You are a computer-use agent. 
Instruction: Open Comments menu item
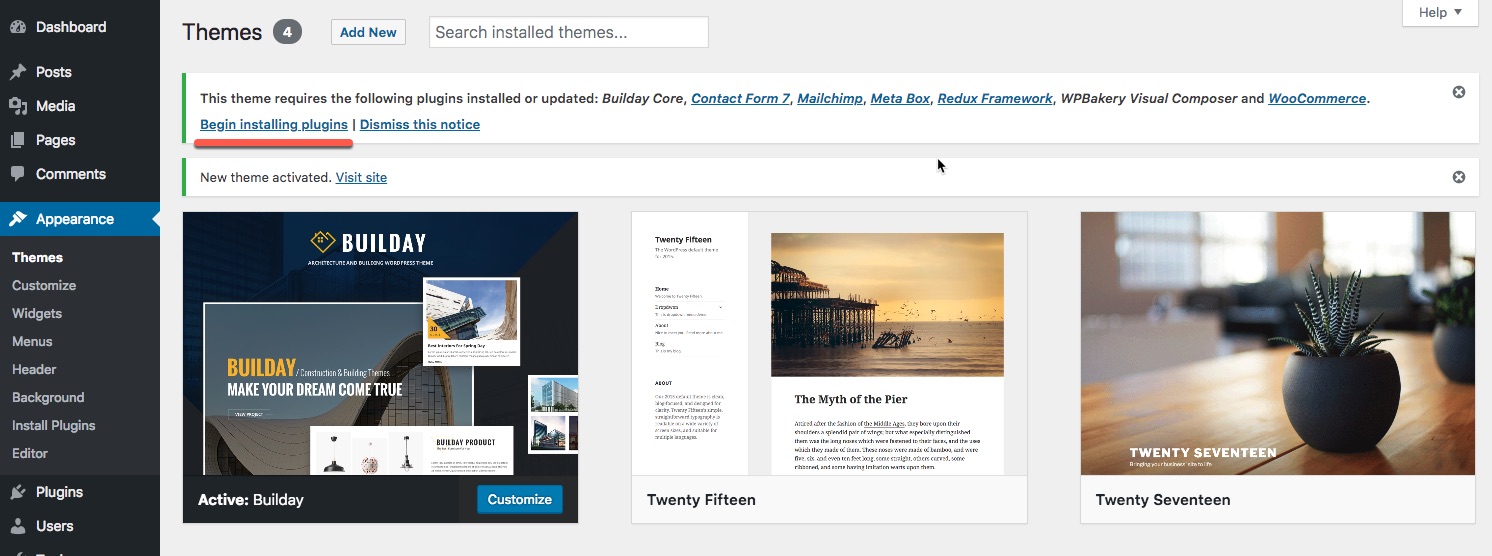pyautogui.click(x=80, y=174)
